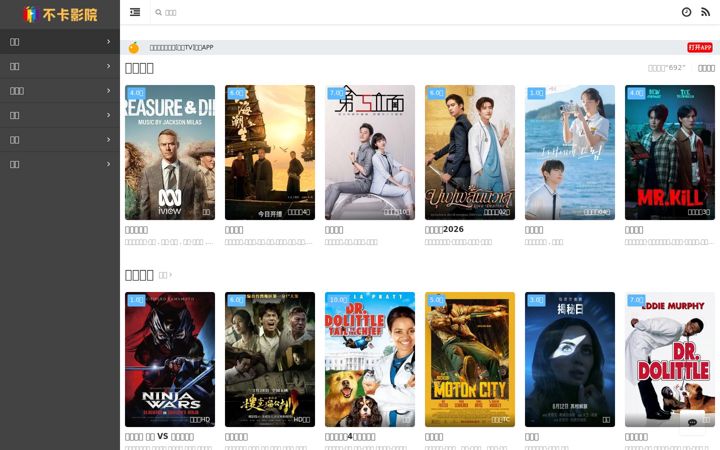The width and height of the screenshot is (720, 450).
Task: Click the HD quality label on Ninja Wars poster
Action: [x=200, y=419]
